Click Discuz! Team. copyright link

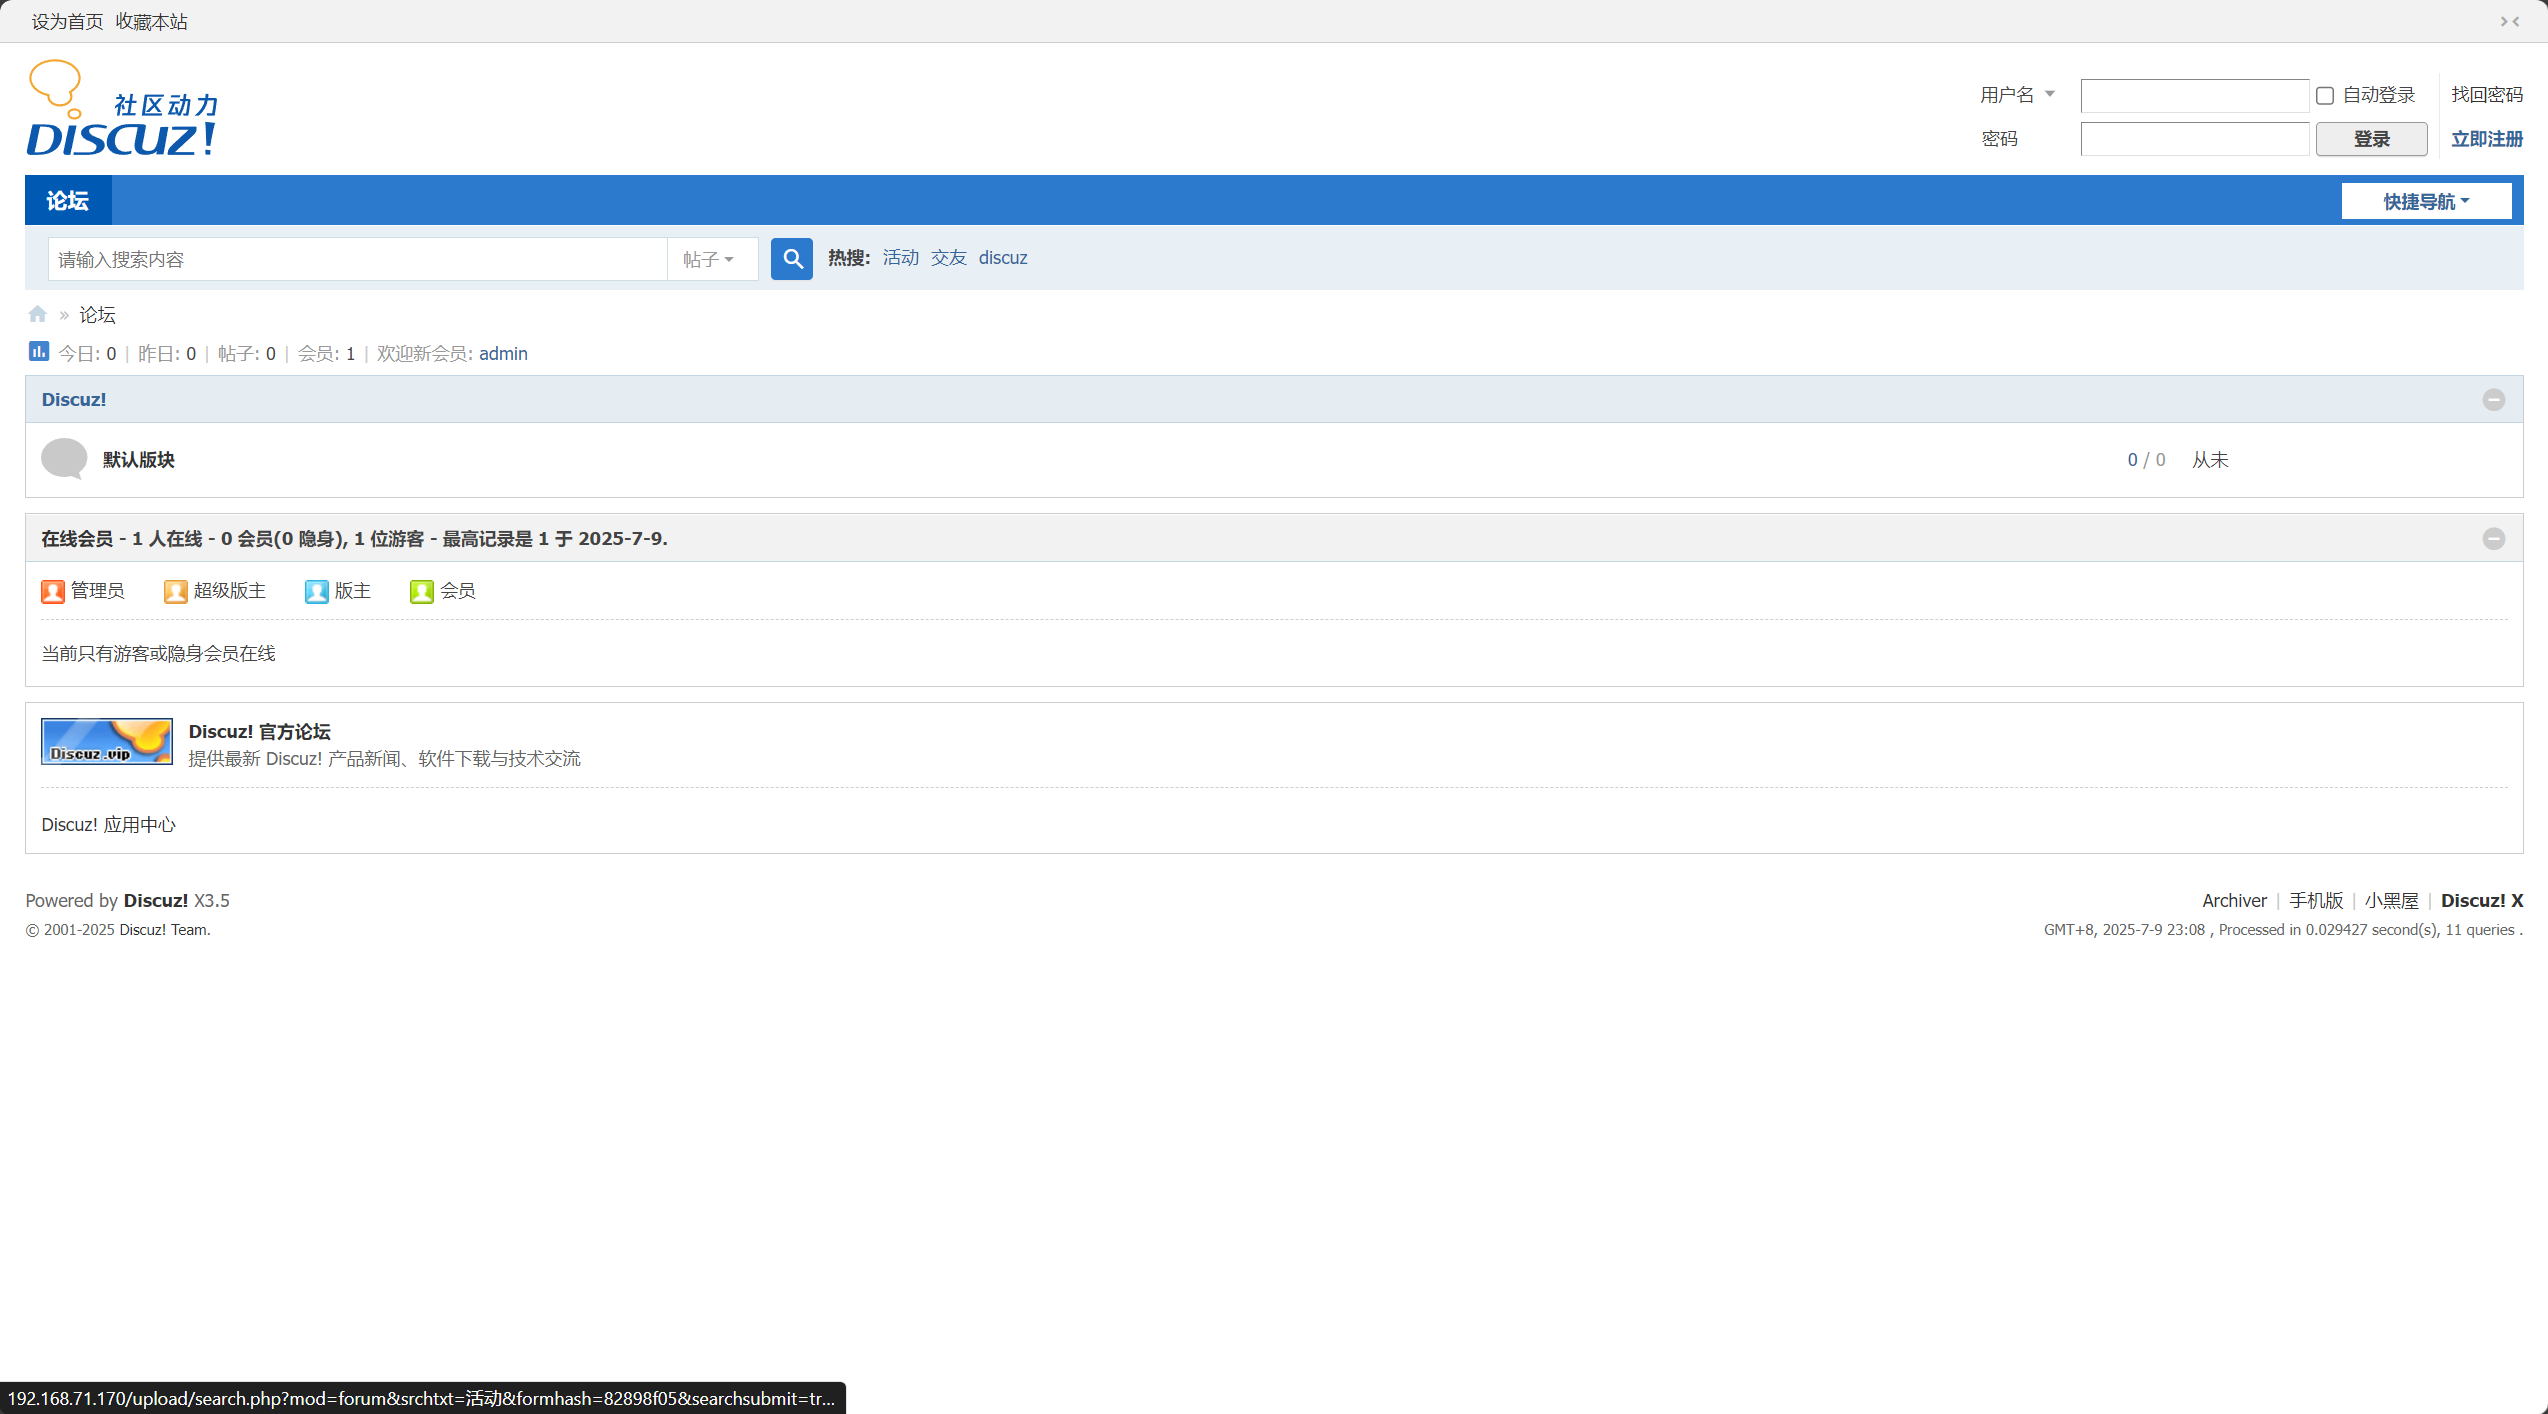(164, 930)
